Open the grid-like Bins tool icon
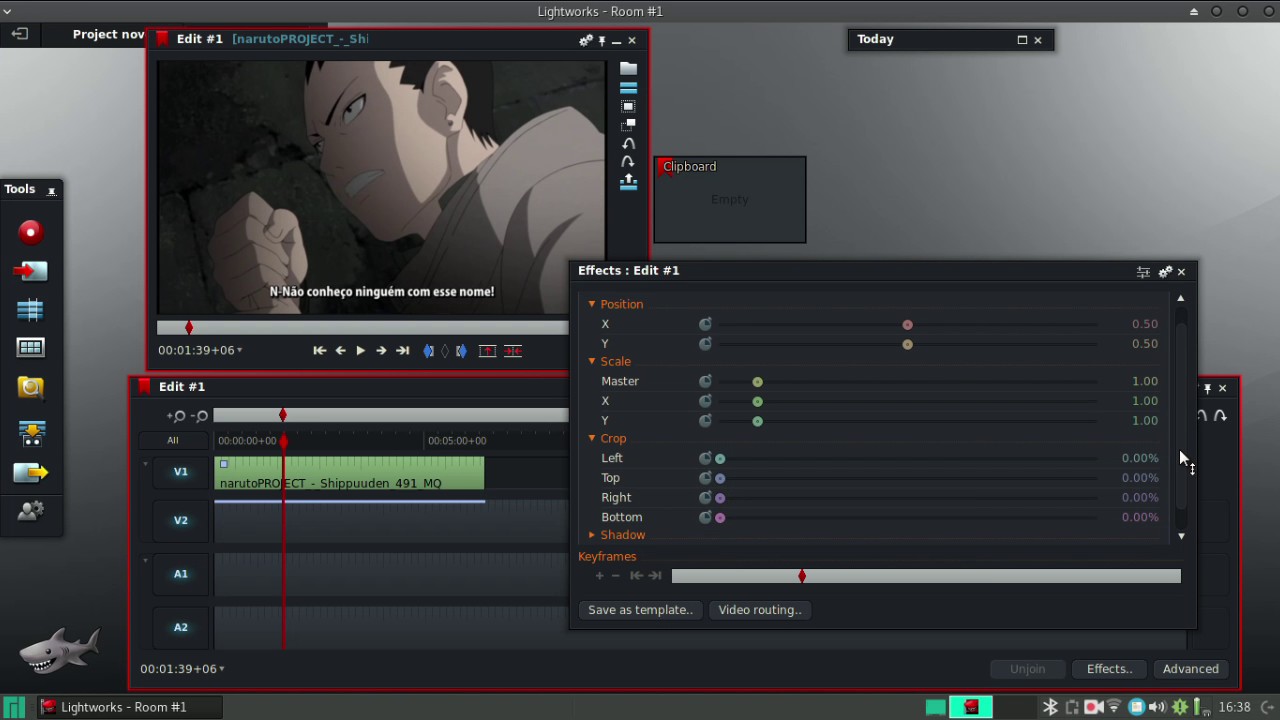This screenshot has width=1280, height=720. (x=30, y=348)
